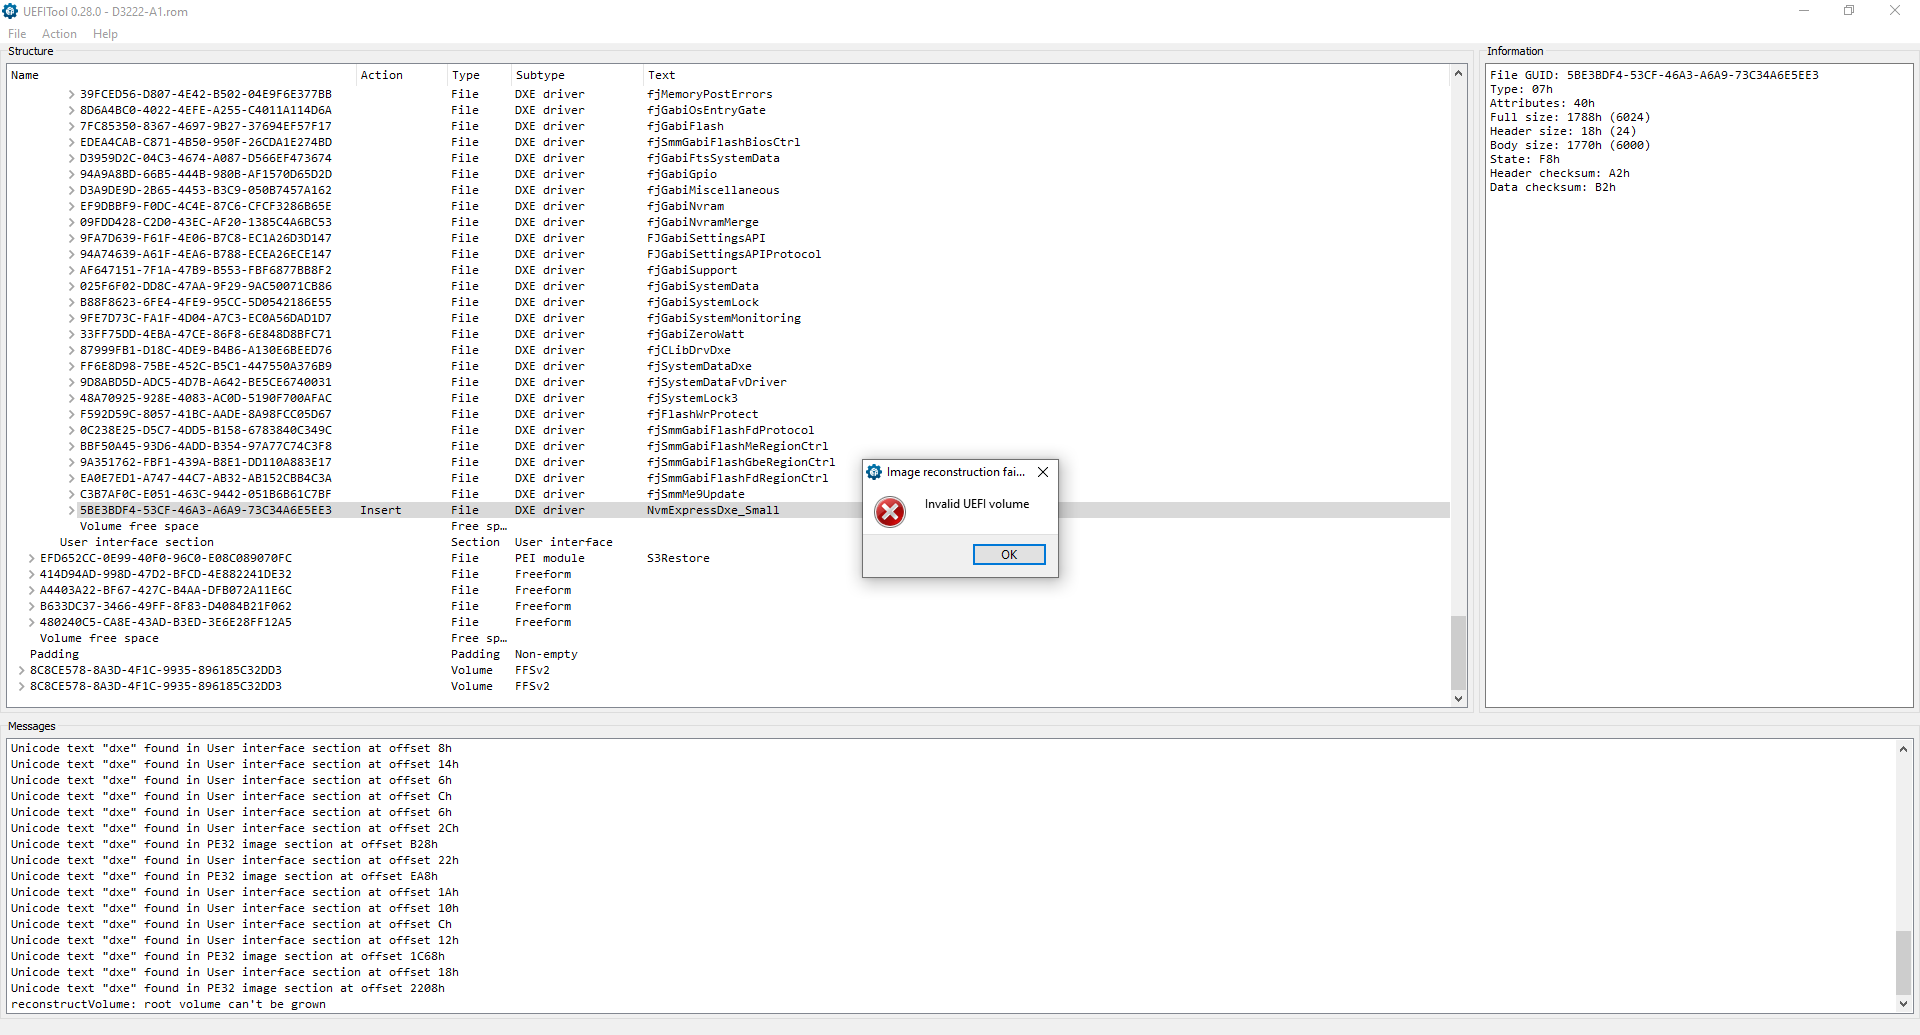The height and width of the screenshot is (1035, 1920).
Task: Click the fjSmmGabiFlashGbeRegionCtrl text cell
Action: [741, 462]
